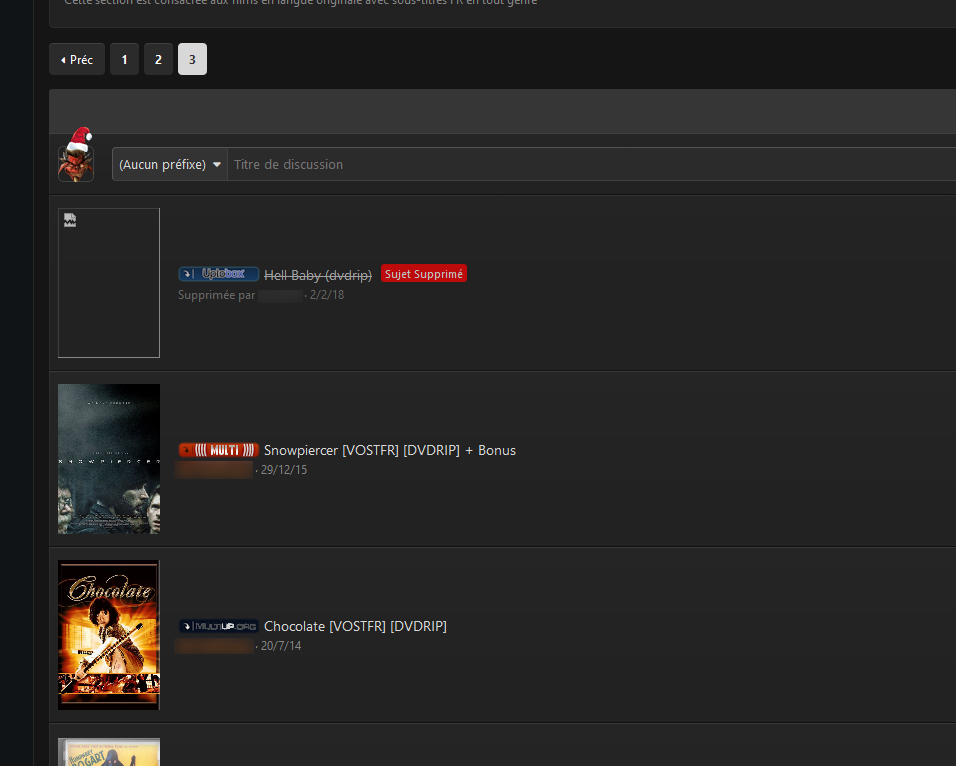The image size is (956, 766).
Task: Open the Snowpiercer poster thumbnail
Action: (109, 459)
